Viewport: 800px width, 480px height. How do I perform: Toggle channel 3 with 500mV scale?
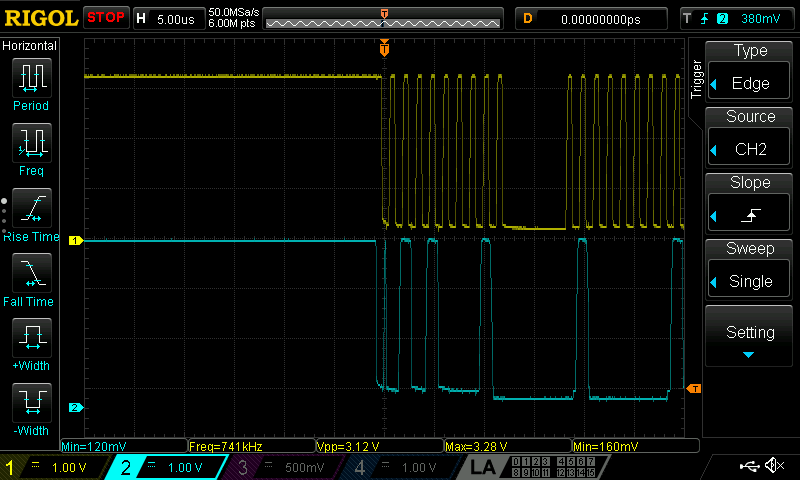pyautogui.click(x=283, y=467)
